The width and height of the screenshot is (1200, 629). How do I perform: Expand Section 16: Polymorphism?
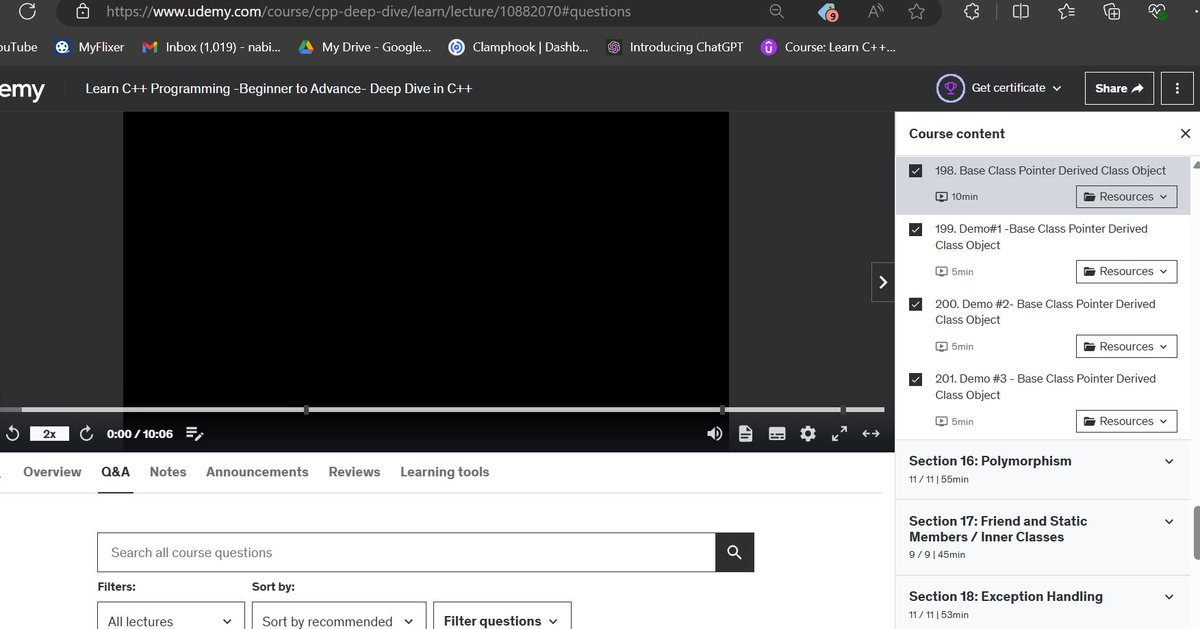click(x=1043, y=469)
